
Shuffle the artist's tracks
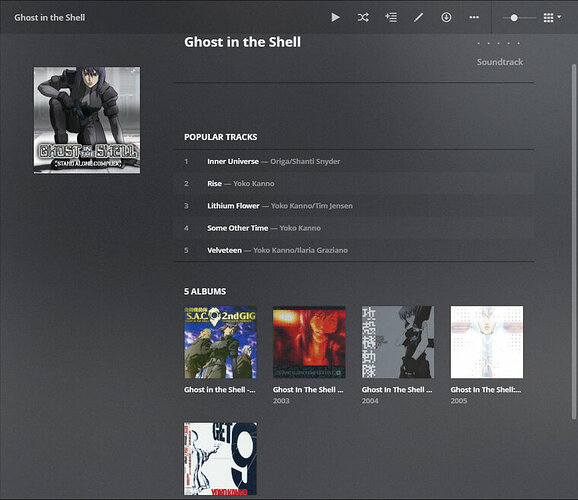[363, 17]
